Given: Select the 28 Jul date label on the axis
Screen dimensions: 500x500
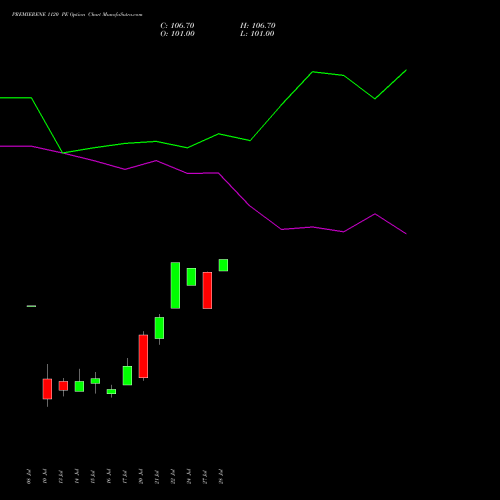Looking at the screenshot, I should [221, 477].
